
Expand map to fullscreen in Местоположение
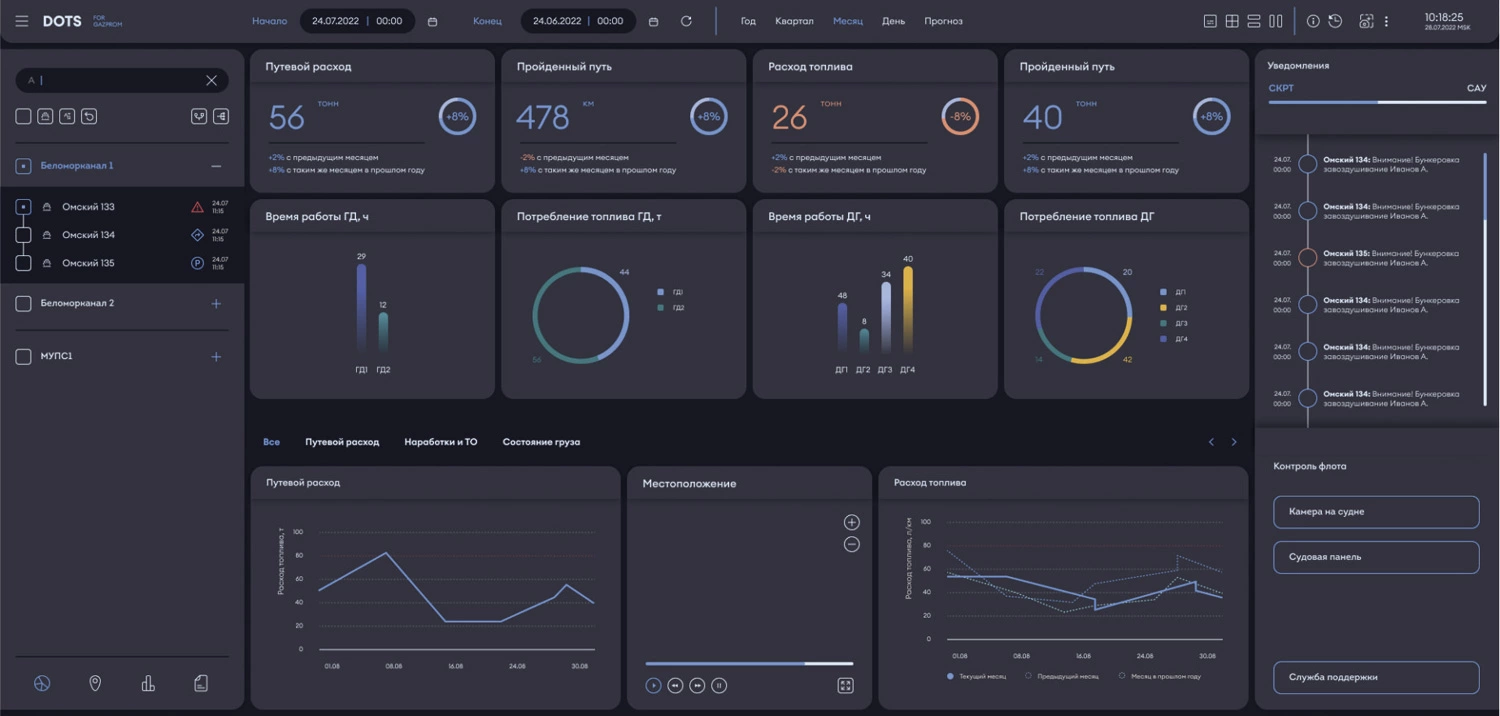click(x=845, y=685)
